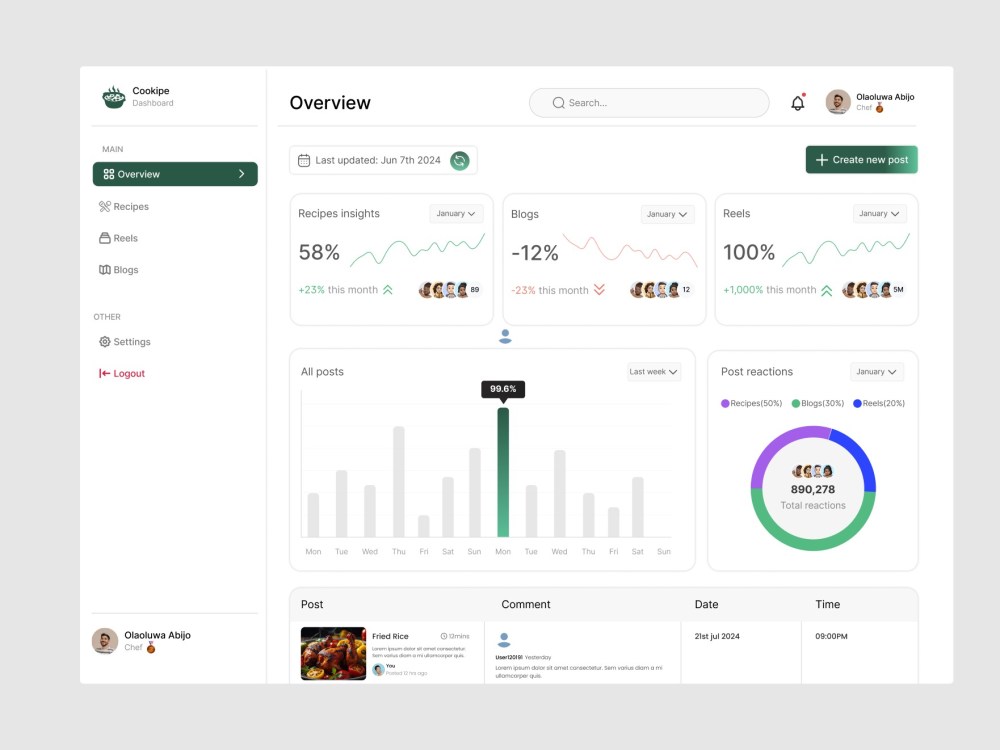Open January dropdown in Blogs card

667,214
